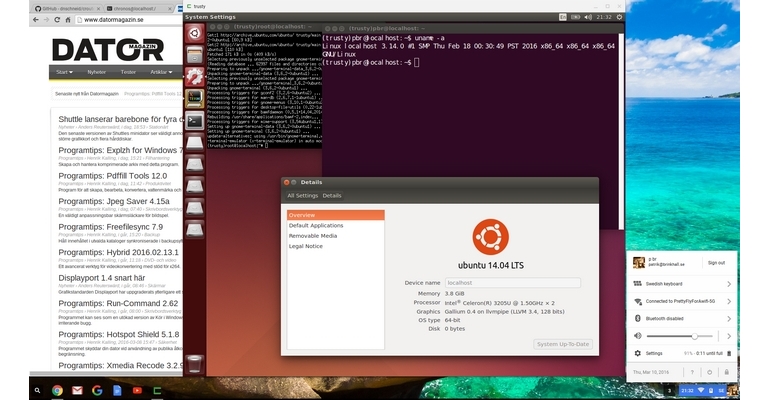Open Google Docs shelf icon
The width and height of the screenshot is (770, 400).
point(117,391)
